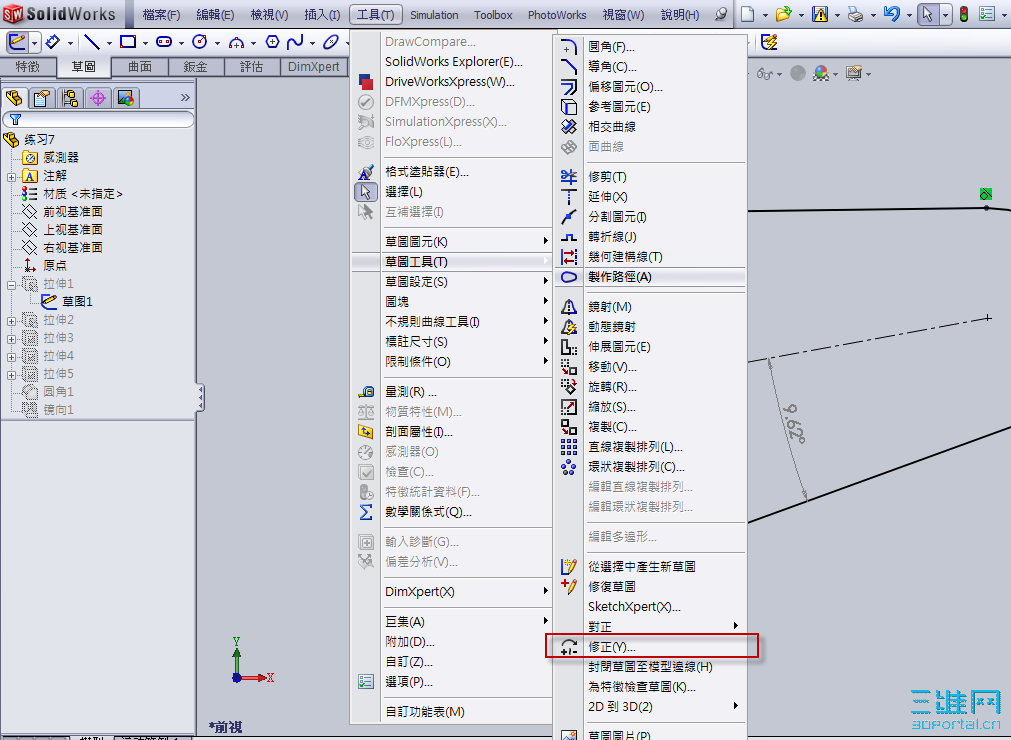Select 材质 <未指定> tree item

pyautogui.click(x=72, y=193)
